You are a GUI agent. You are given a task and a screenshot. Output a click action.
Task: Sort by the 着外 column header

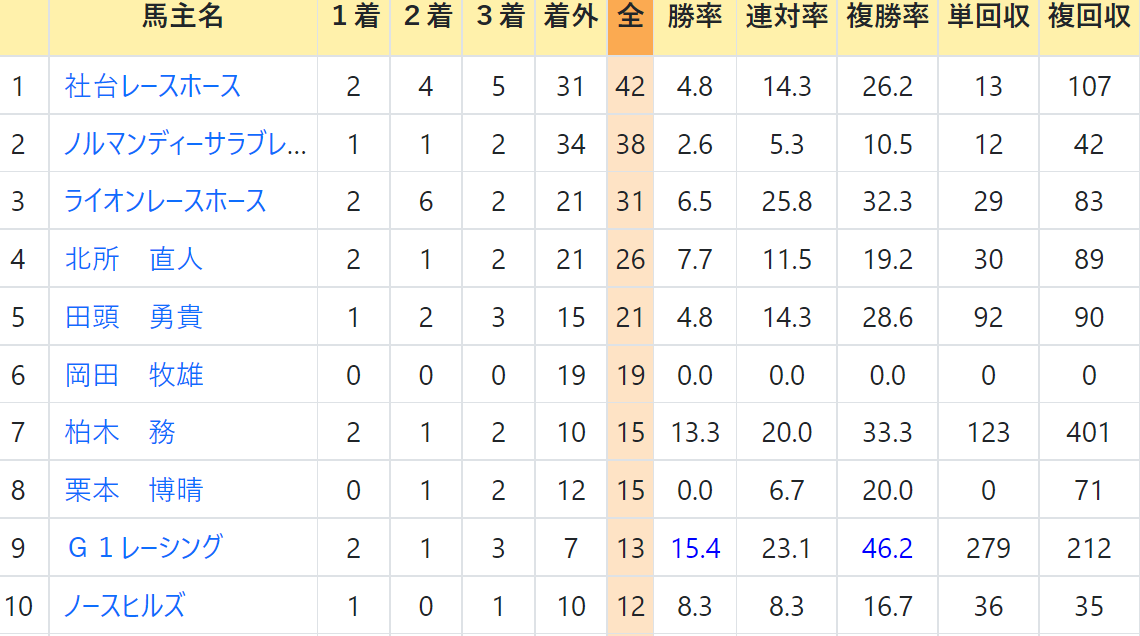pyautogui.click(x=571, y=16)
